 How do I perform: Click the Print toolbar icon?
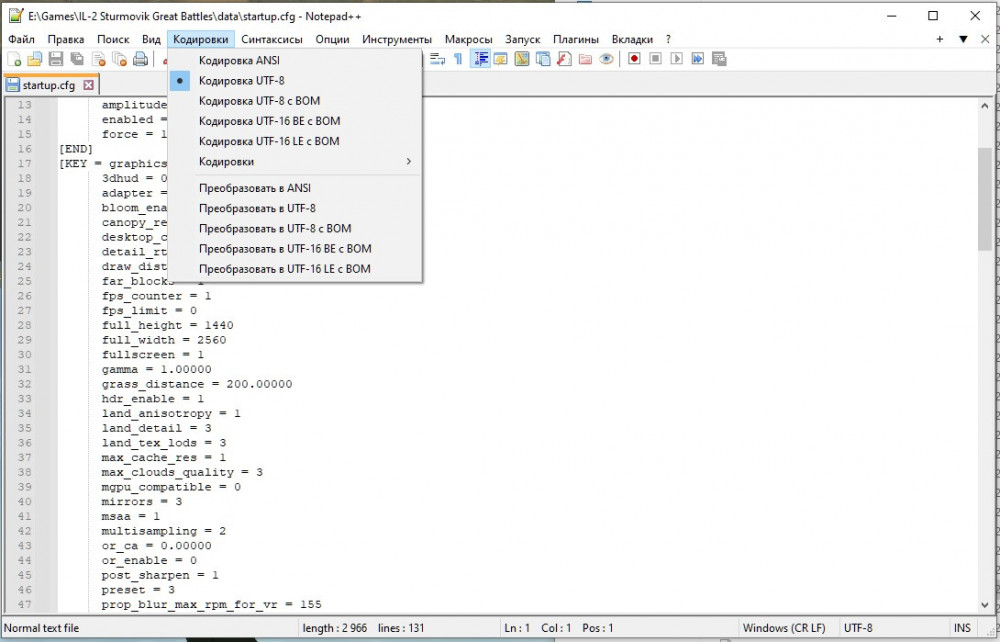(140, 59)
